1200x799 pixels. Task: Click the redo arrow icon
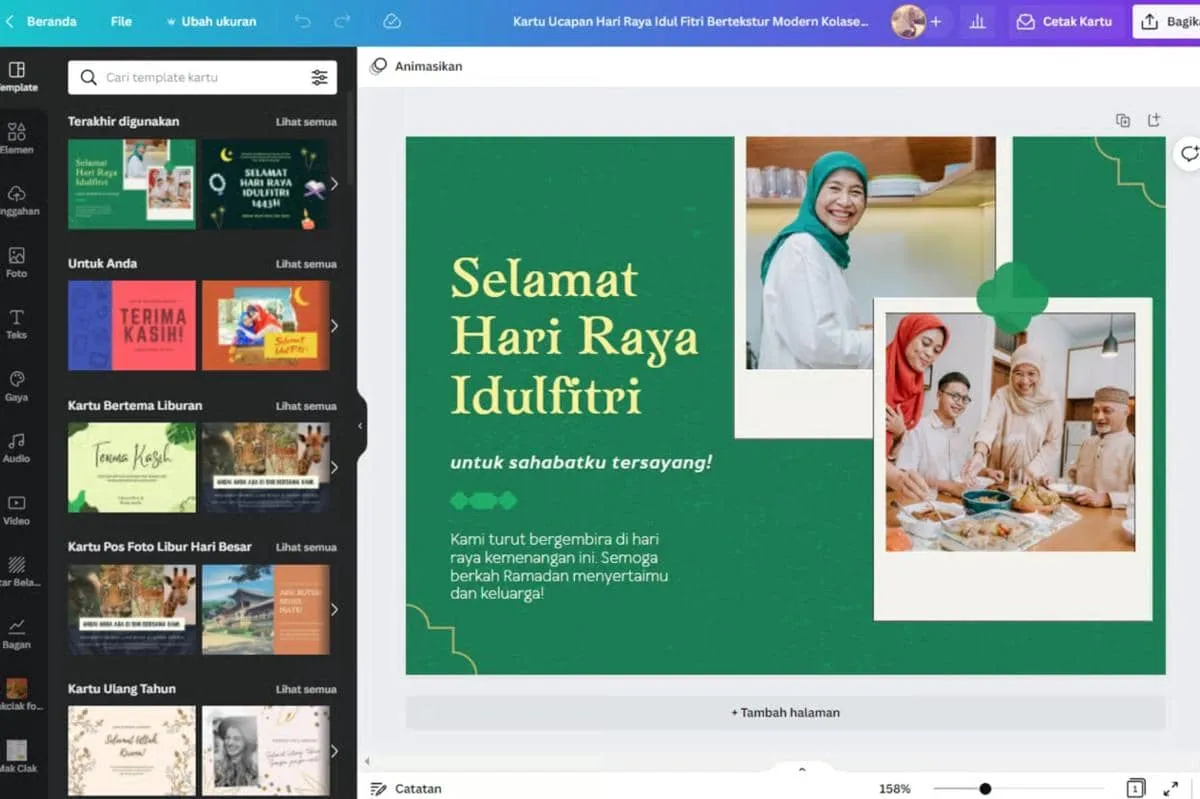(x=343, y=21)
